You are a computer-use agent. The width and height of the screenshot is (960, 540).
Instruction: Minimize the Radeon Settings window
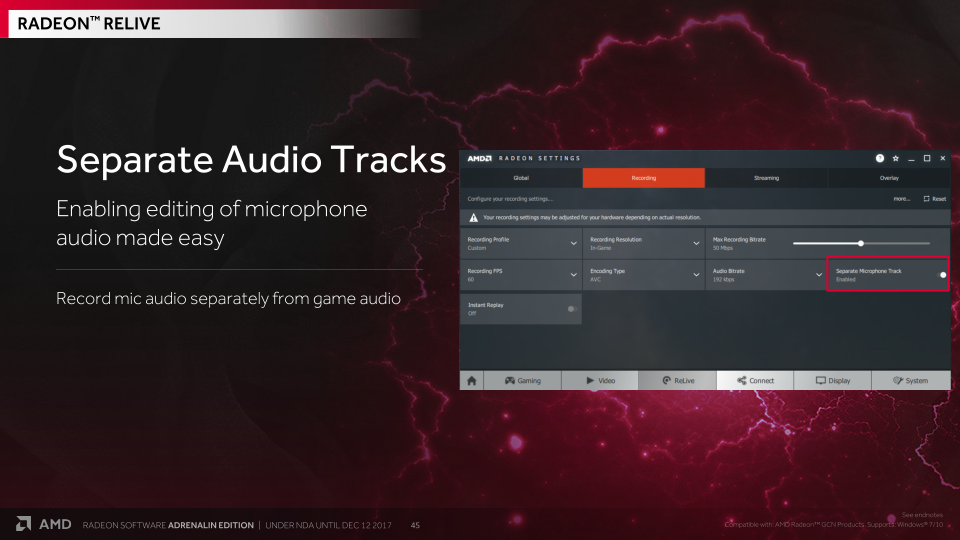pyautogui.click(x=911, y=159)
